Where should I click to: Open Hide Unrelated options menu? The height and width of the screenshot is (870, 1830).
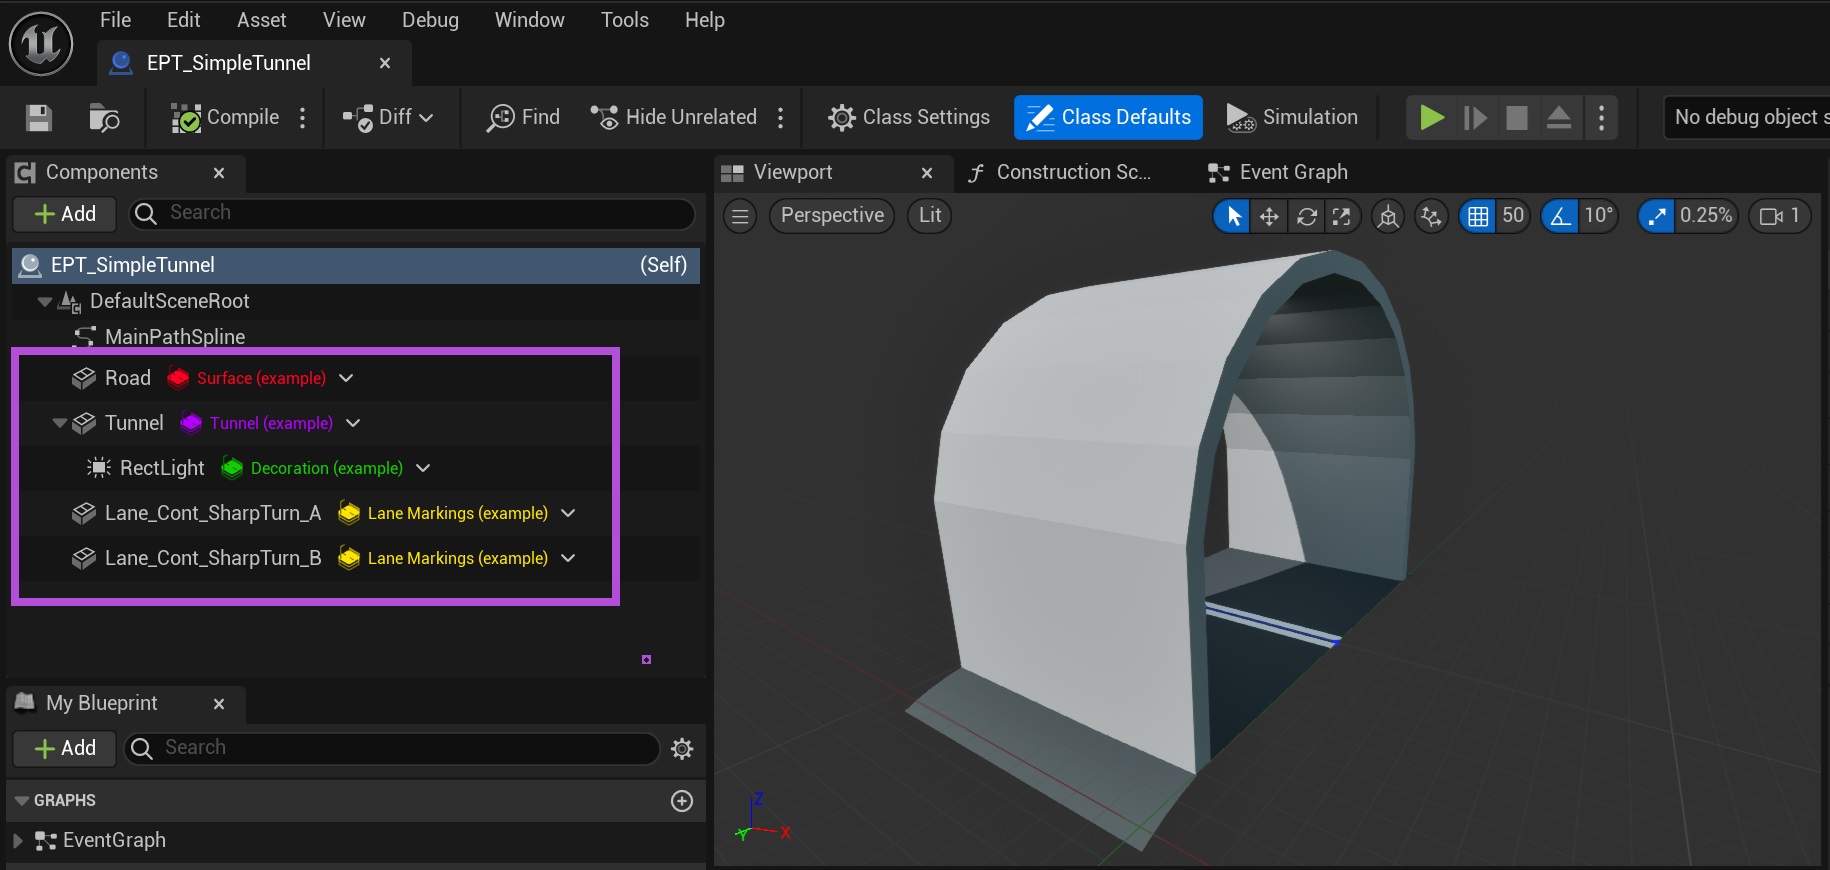tap(780, 117)
